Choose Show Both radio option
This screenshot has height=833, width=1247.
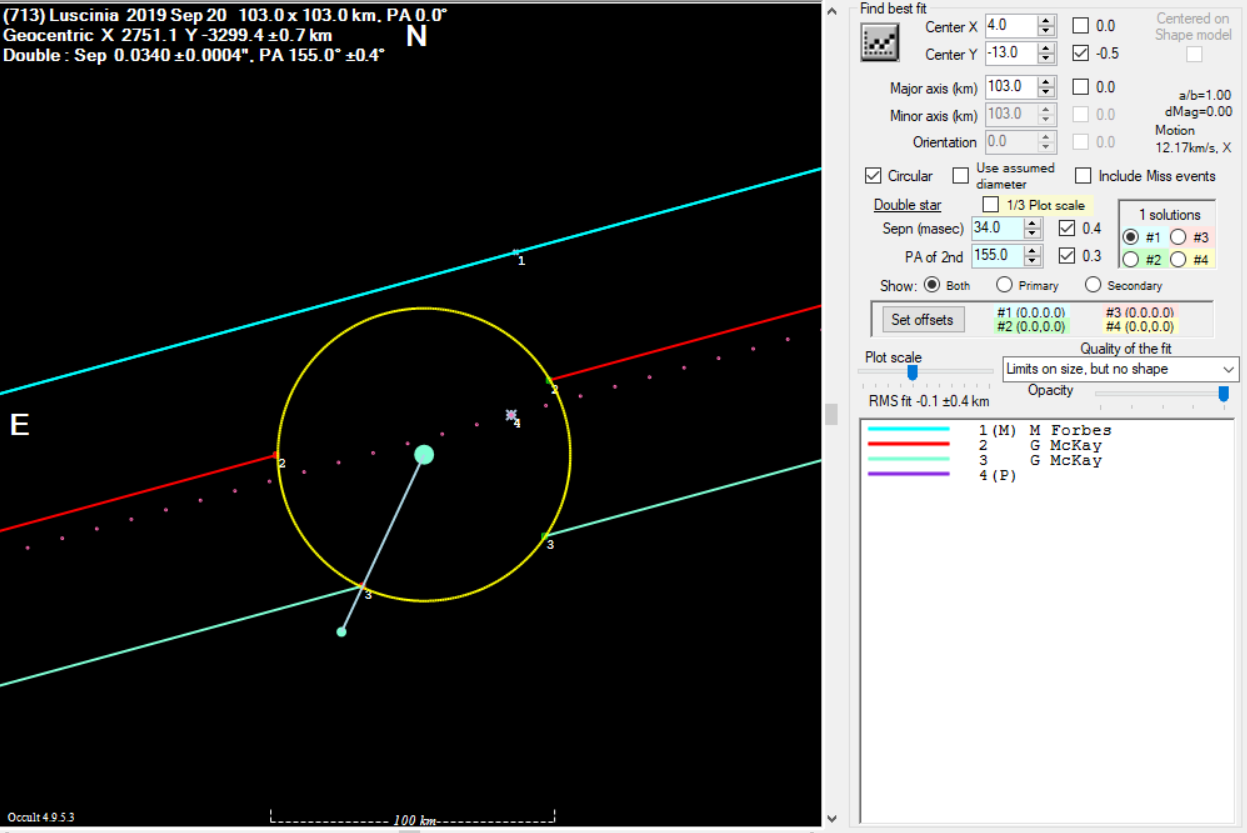932,285
